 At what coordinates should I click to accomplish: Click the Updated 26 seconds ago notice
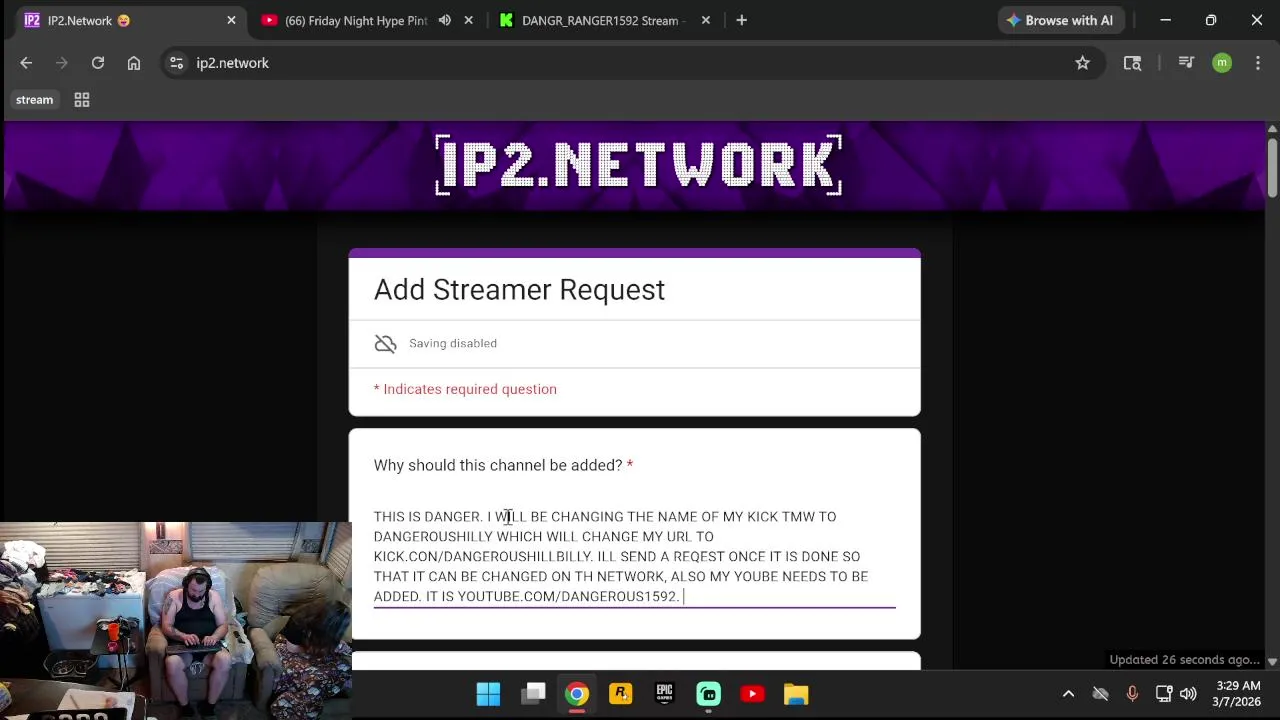click(1184, 660)
